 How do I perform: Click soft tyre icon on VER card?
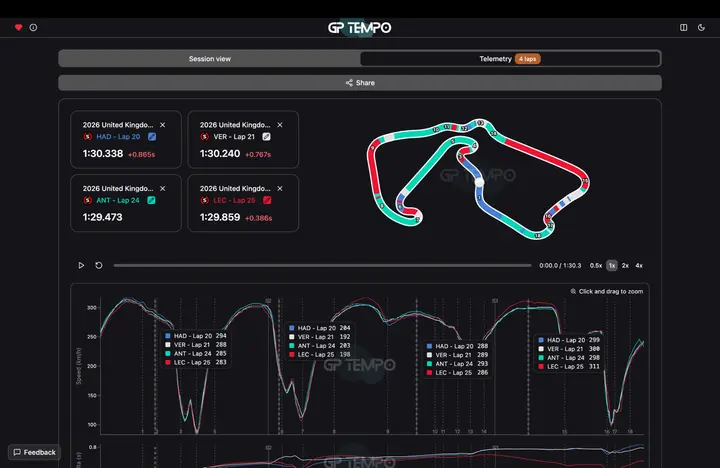204,136
